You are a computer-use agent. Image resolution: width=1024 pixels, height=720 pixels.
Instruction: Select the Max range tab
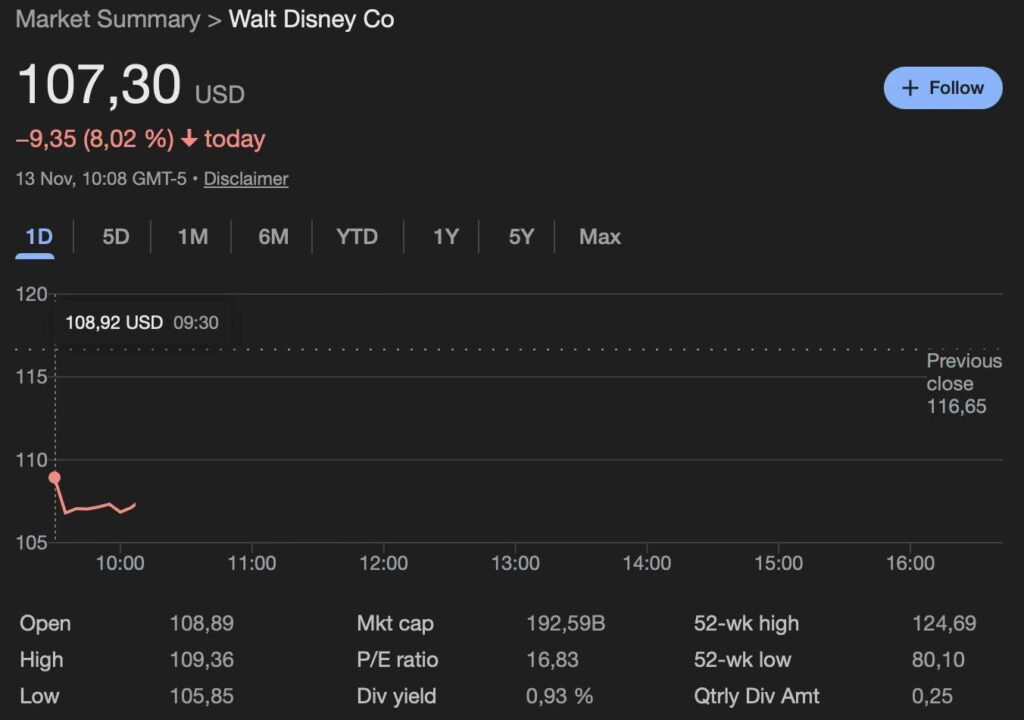pyautogui.click(x=600, y=237)
